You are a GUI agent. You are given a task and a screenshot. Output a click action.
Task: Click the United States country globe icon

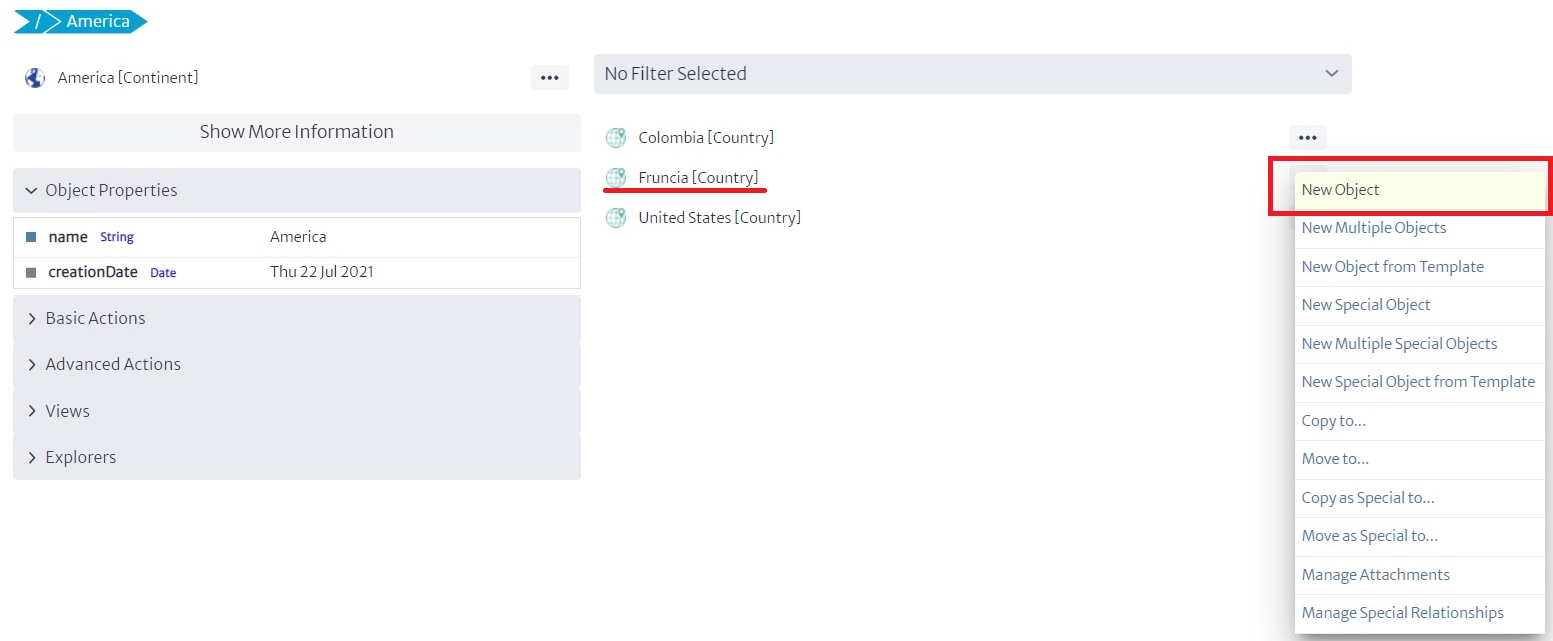pyautogui.click(x=616, y=218)
